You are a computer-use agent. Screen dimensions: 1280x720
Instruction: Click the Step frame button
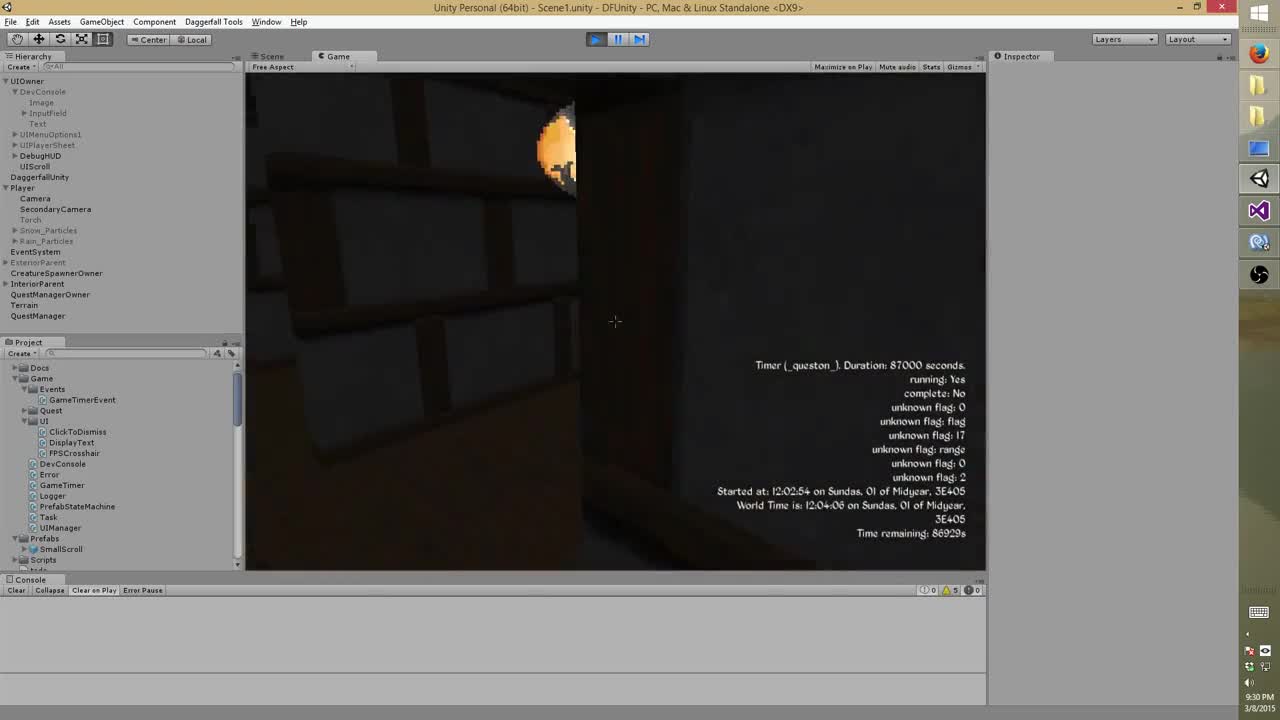(x=639, y=39)
